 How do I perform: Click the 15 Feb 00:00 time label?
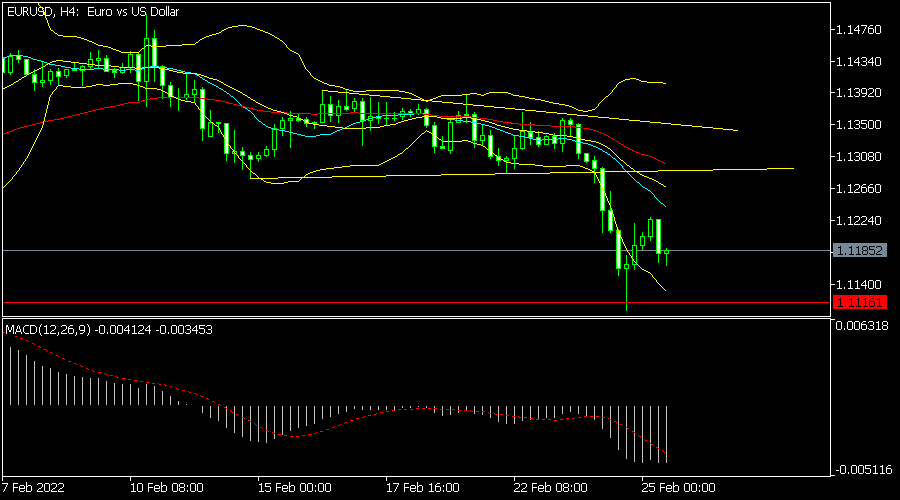[294, 488]
